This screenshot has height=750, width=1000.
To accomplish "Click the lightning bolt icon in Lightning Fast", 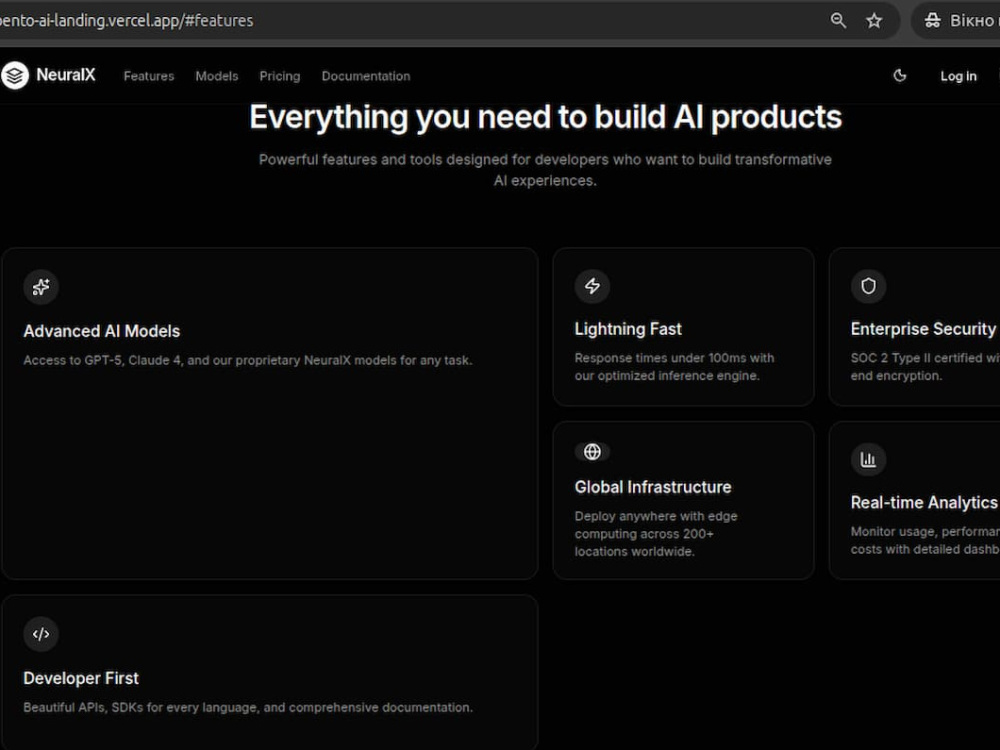I will click(x=592, y=286).
